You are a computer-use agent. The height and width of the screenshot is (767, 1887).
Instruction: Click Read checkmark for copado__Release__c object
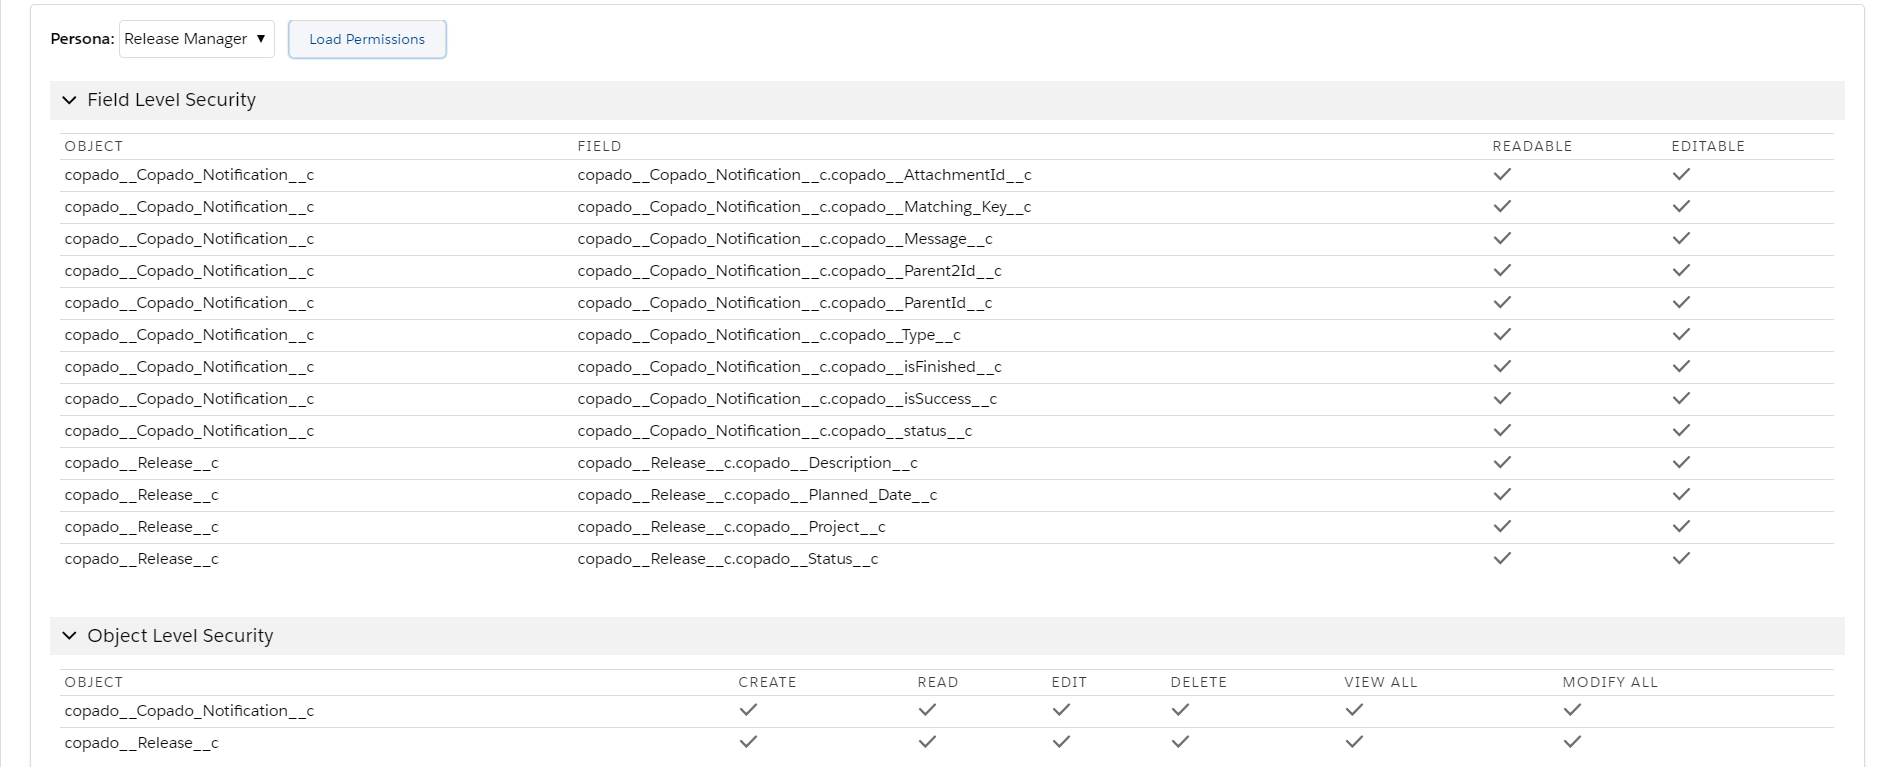pos(927,742)
